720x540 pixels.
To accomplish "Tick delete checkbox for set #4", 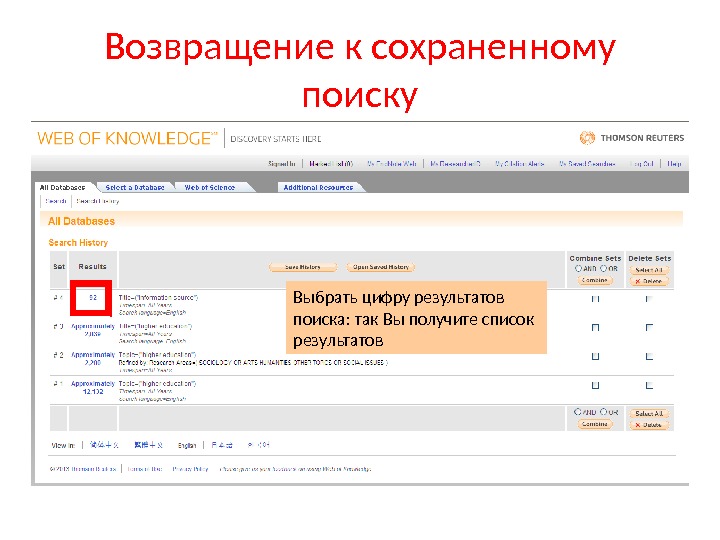I will tap(649, 299).
